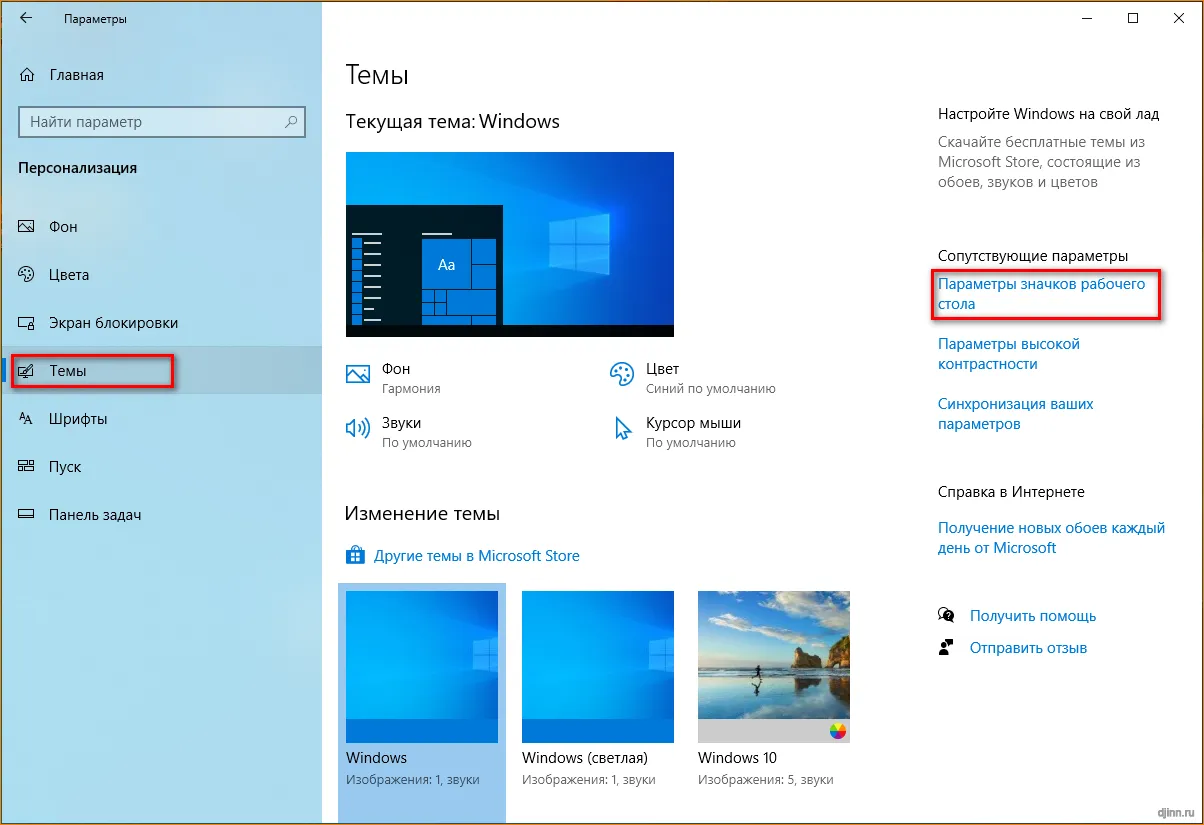The height and width of the screenshot is (825, 1204).
Task: Open Параметры значков рабочего стола link
Action: click(x=1041, y=294)
